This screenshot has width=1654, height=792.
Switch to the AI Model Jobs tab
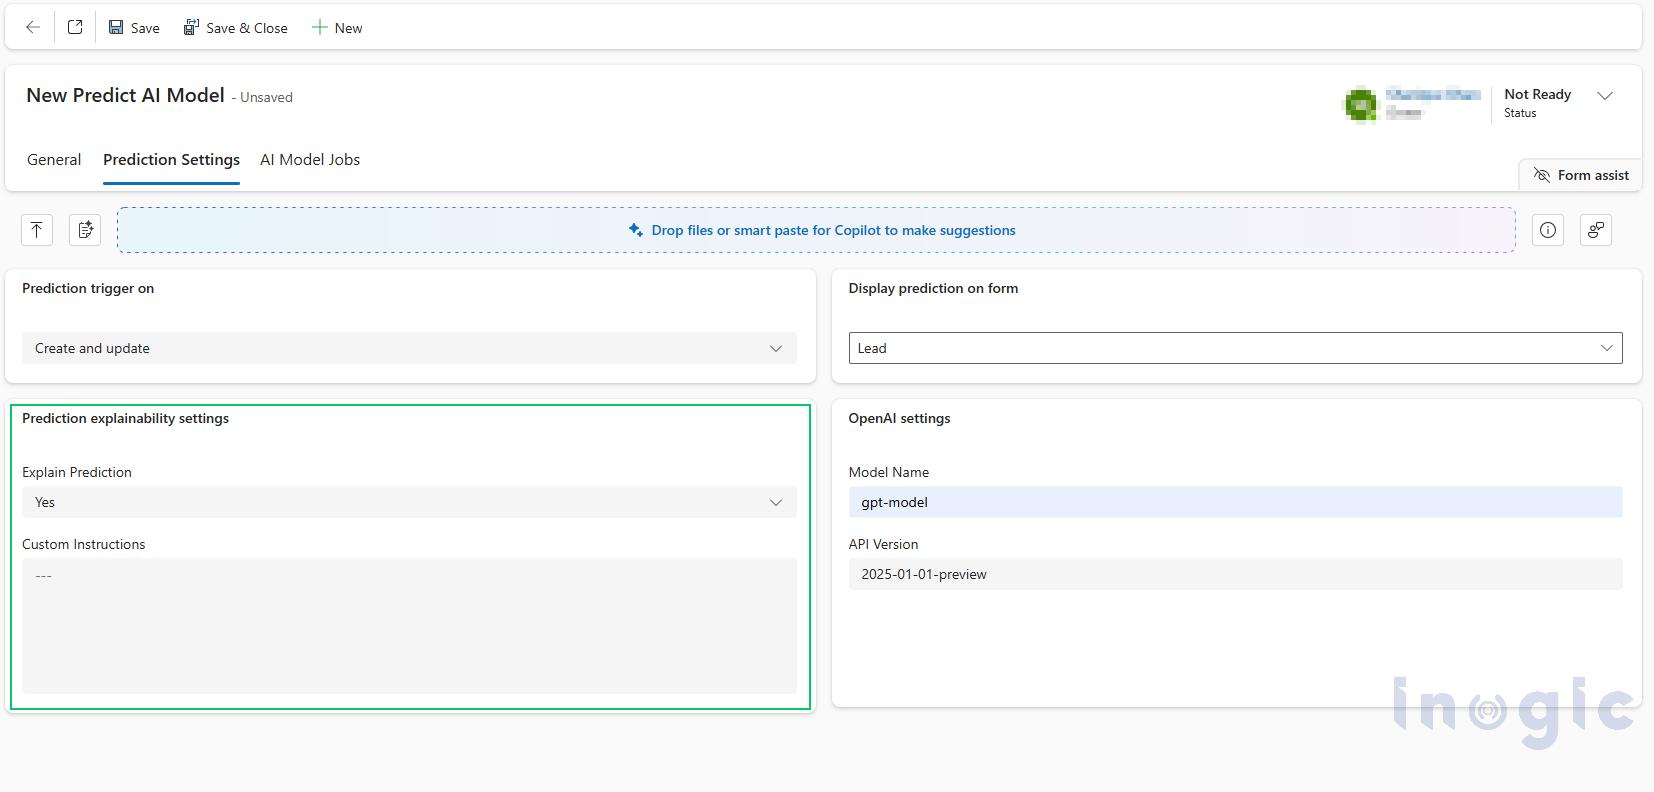310,160
